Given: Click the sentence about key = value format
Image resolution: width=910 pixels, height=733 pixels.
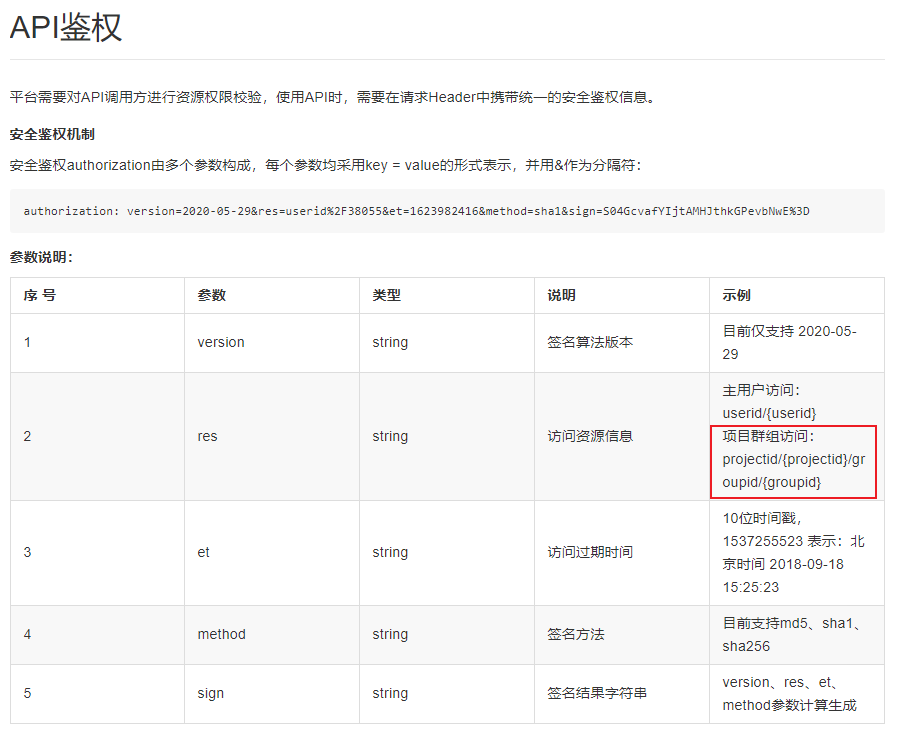Looking at the screenshot, I should (x=326, y=165).
